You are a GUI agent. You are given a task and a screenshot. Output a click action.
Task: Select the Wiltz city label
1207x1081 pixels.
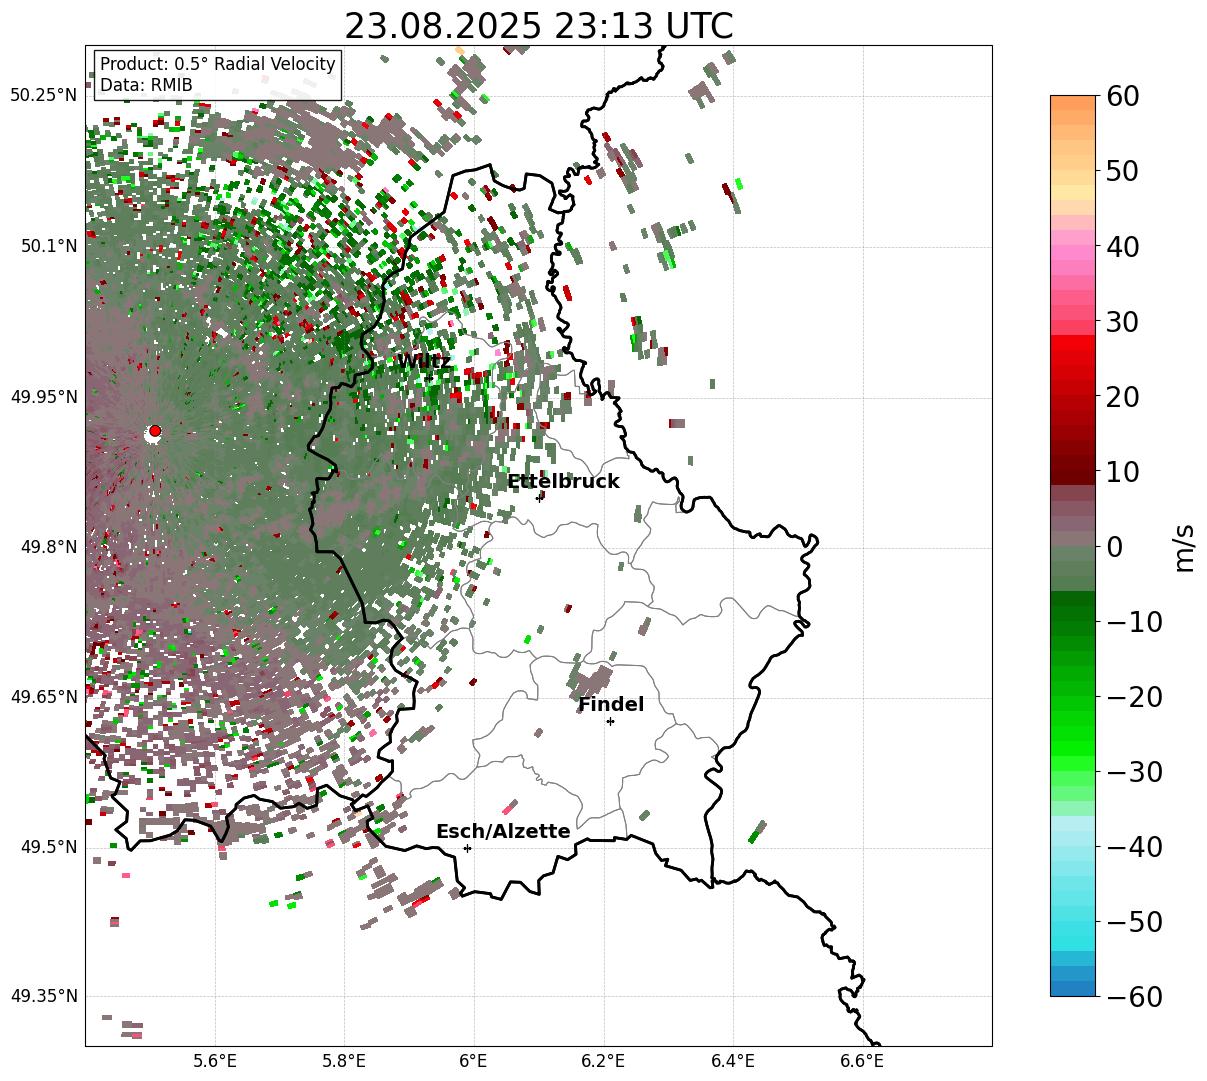pyautogui.click(x=424, y=362)
